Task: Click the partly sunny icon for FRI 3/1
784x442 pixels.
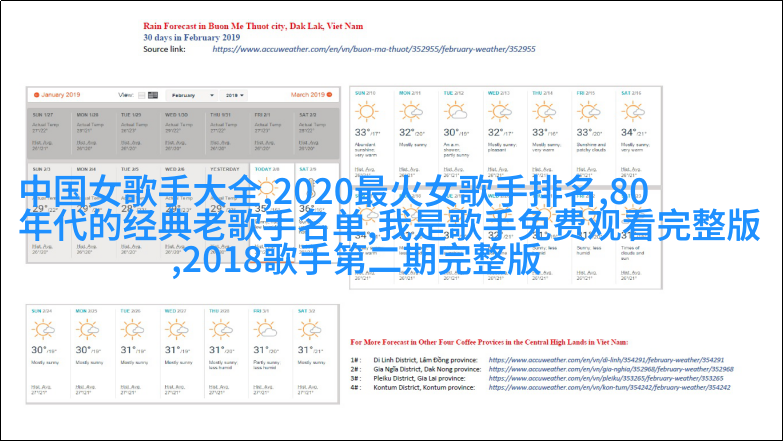Action: pyautogui.click(x=266, y=330)
